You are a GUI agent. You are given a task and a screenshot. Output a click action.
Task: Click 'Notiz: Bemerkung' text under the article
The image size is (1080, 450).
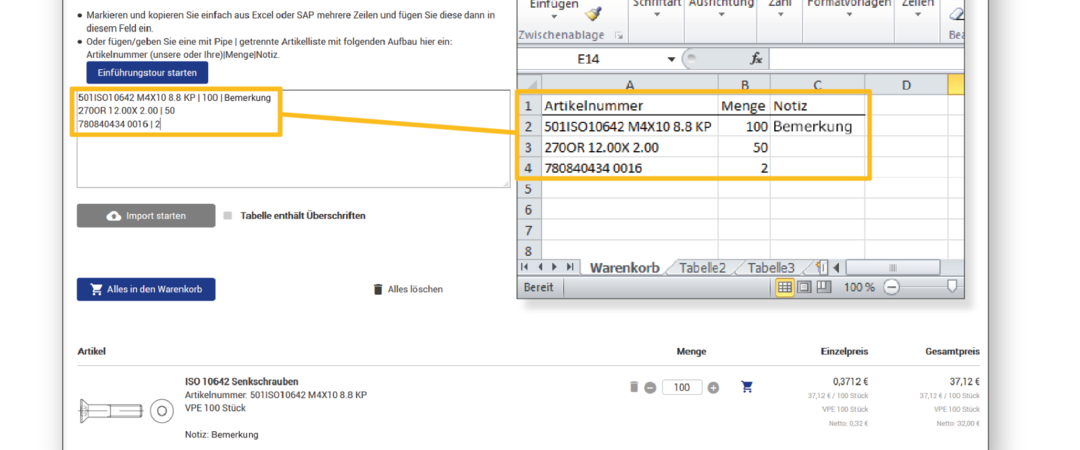coord(222,435)
